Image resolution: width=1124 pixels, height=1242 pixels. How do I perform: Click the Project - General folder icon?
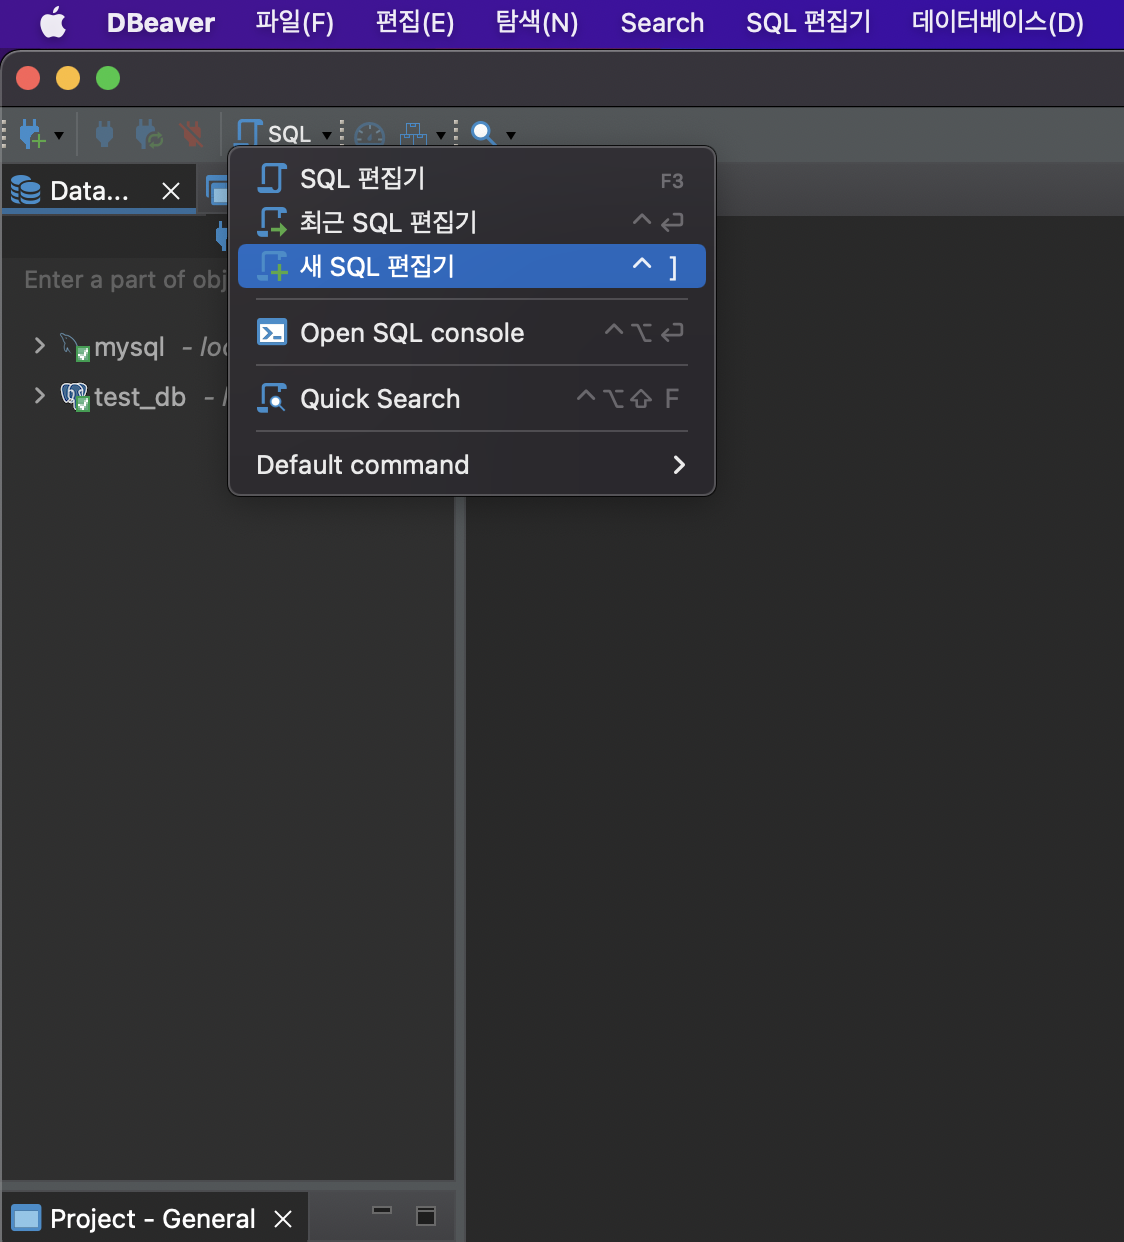coord(26,1218)
